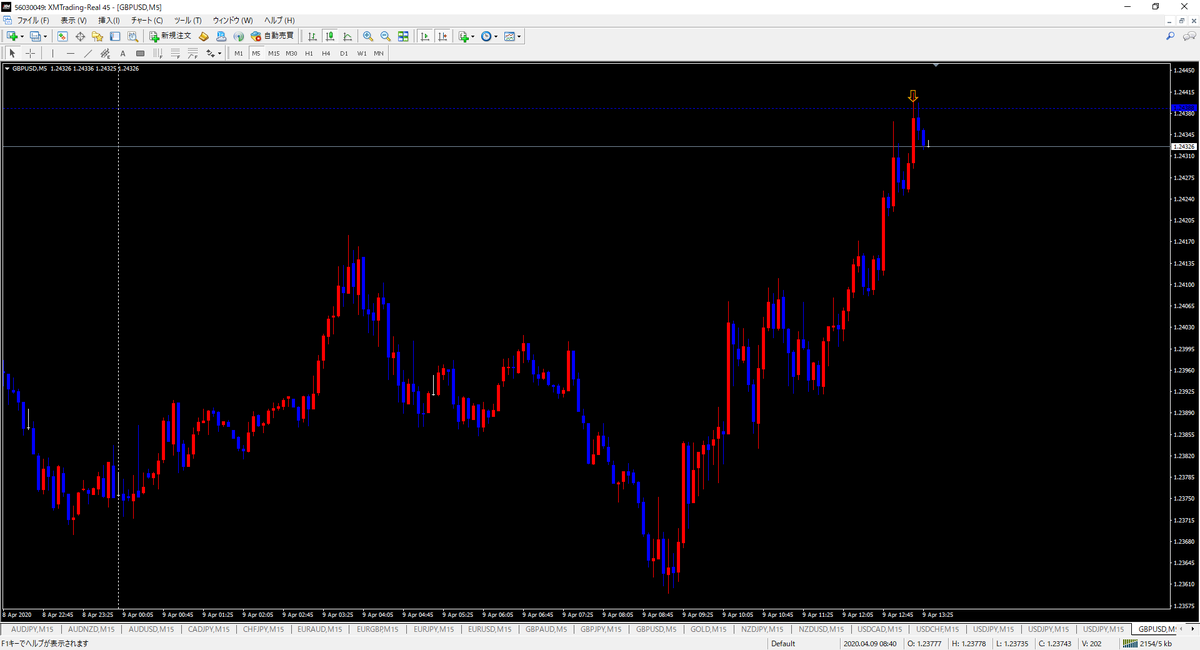Open the ファイル(F) menu
Screen dimensions: 1200x650
(x=33, y=20)
